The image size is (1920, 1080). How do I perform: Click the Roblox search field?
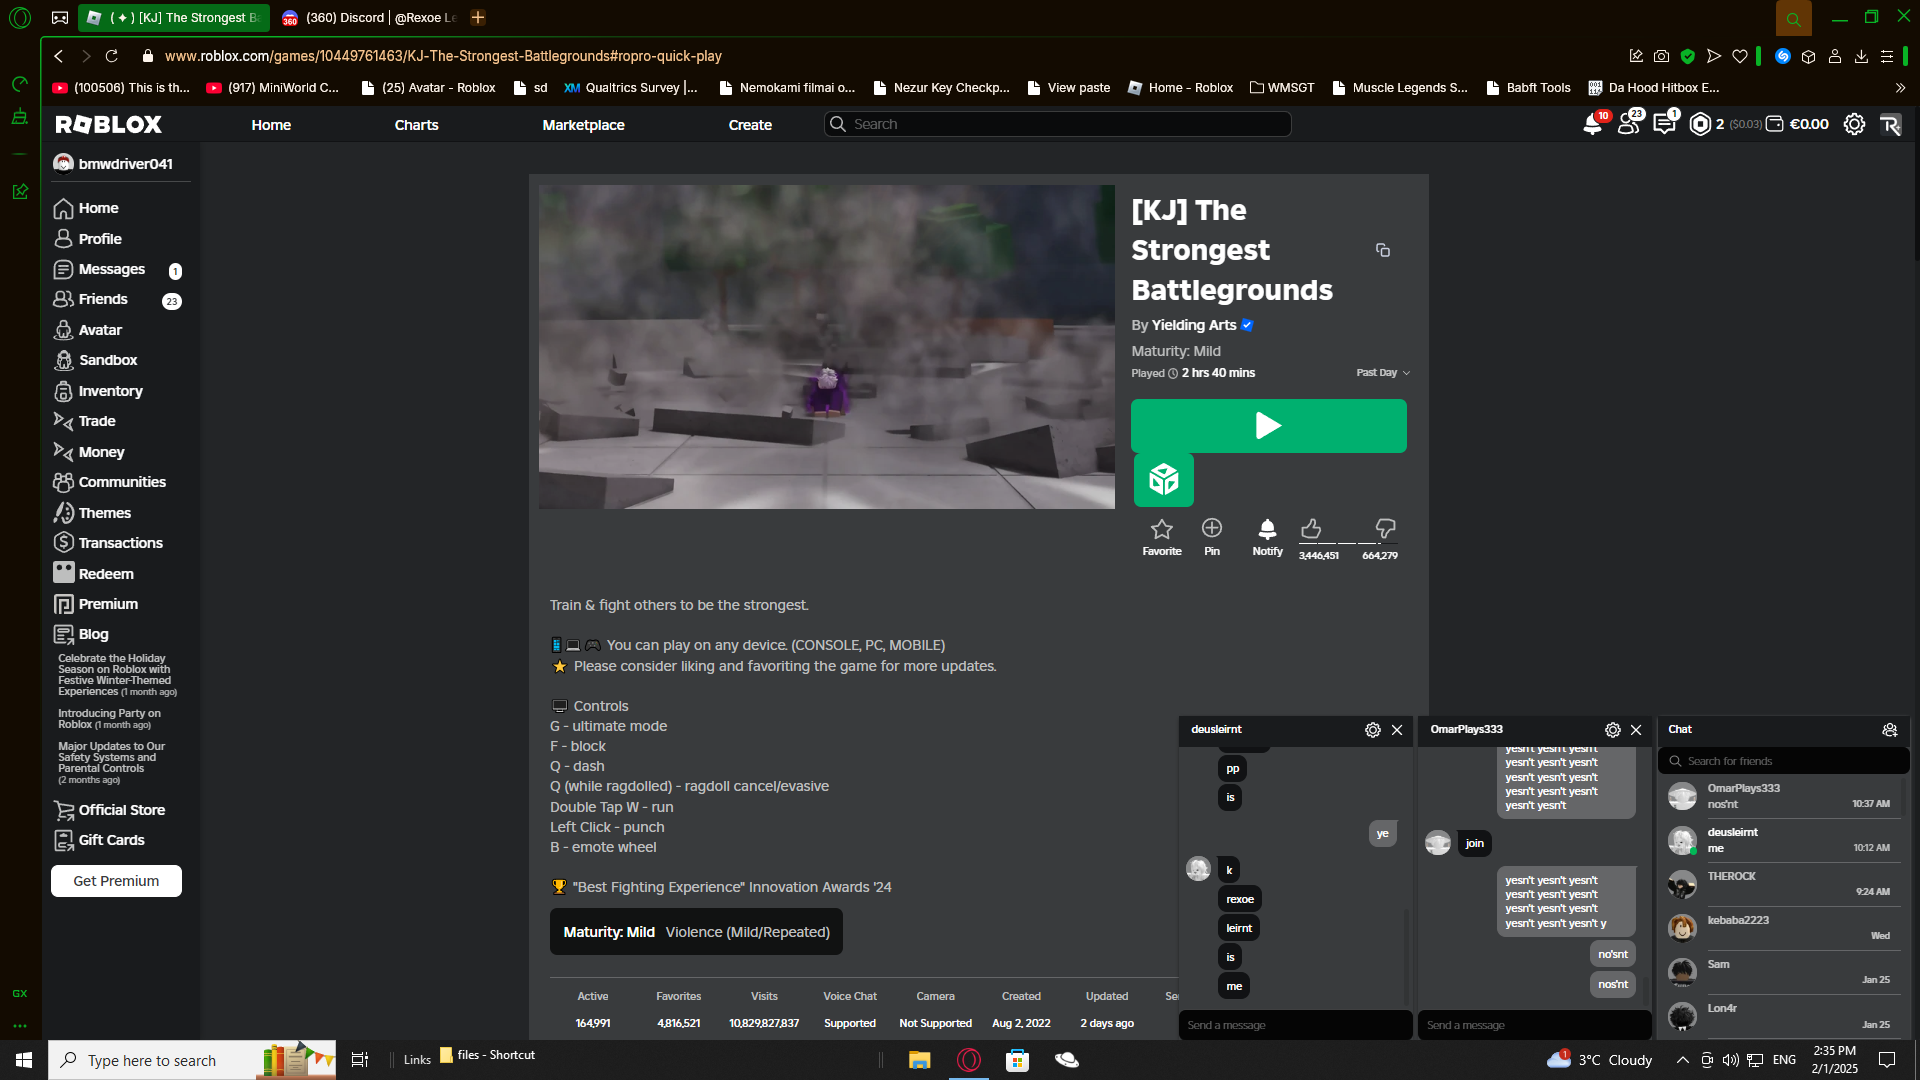[x=1060, y=124]
